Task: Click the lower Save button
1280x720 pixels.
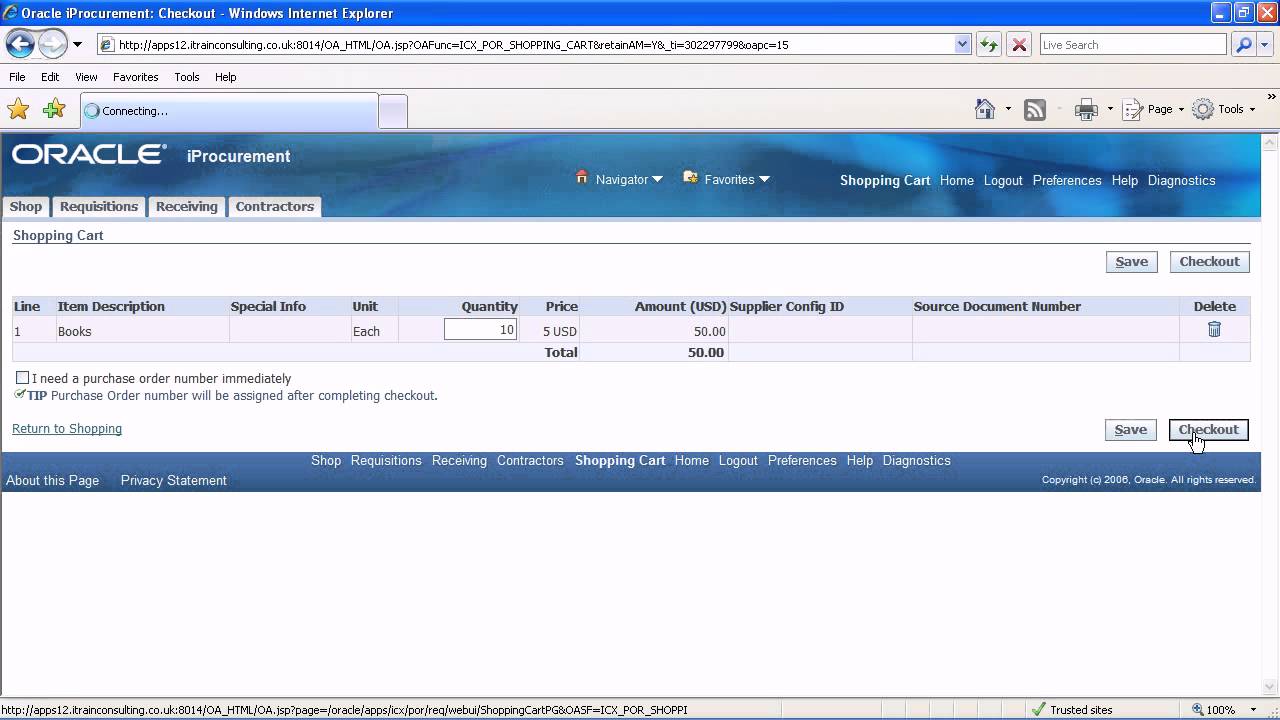Action: point(1131,430)
